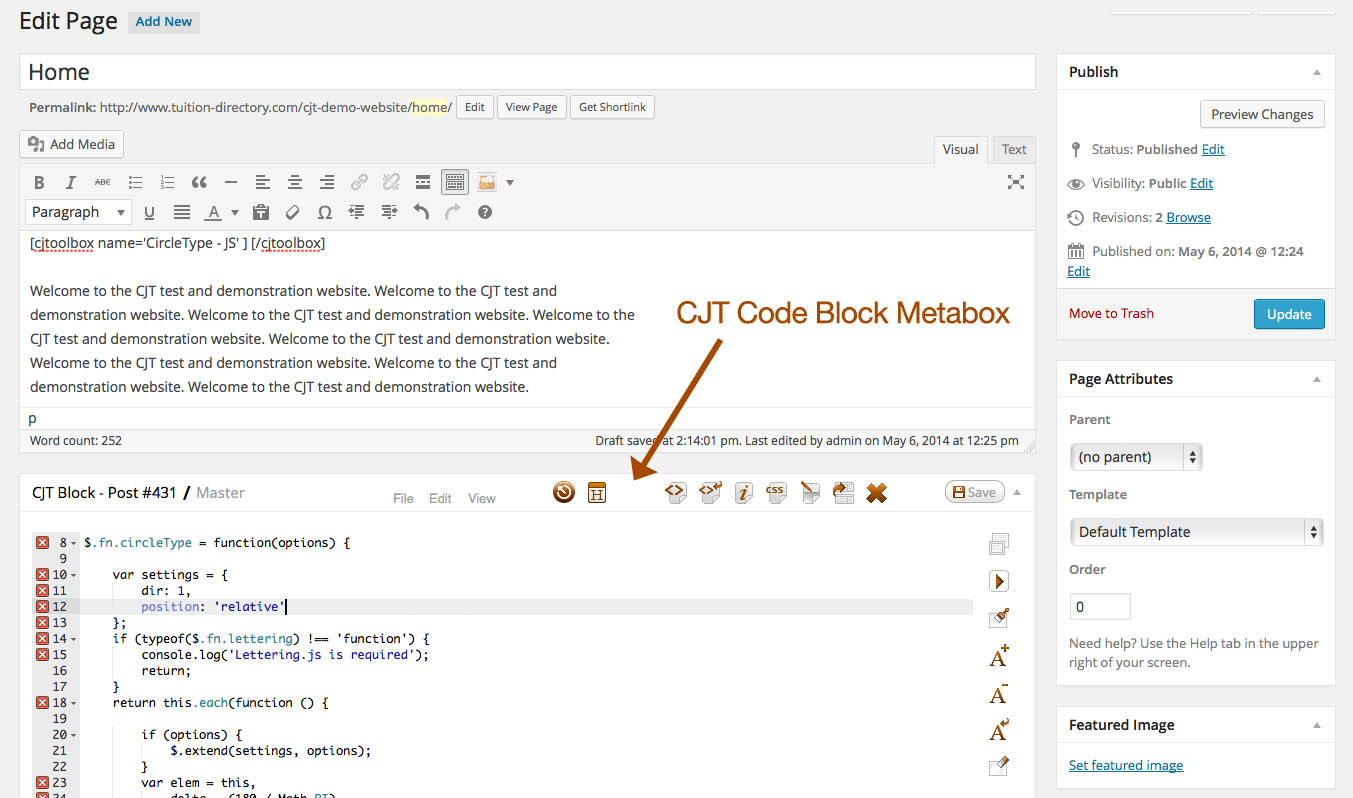Click the orange X delete block icon
Image resolution: width=1353 pixels, height=798 pixels.
(x=876, y=492)
